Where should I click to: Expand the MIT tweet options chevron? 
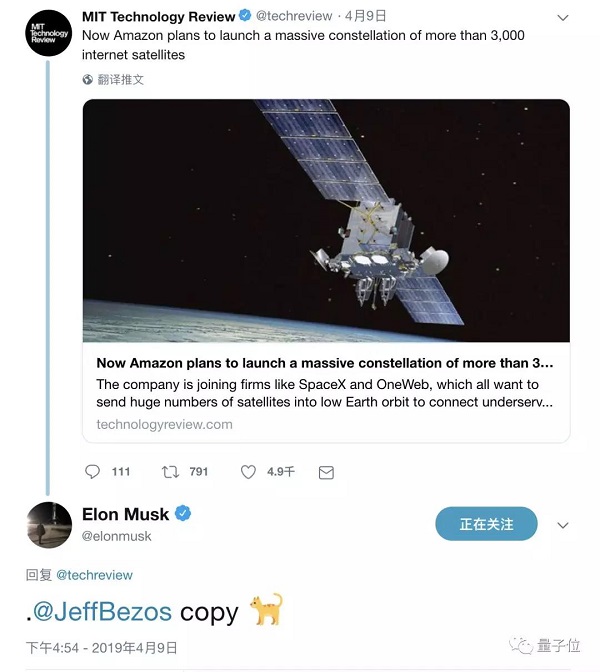(563, 17)
